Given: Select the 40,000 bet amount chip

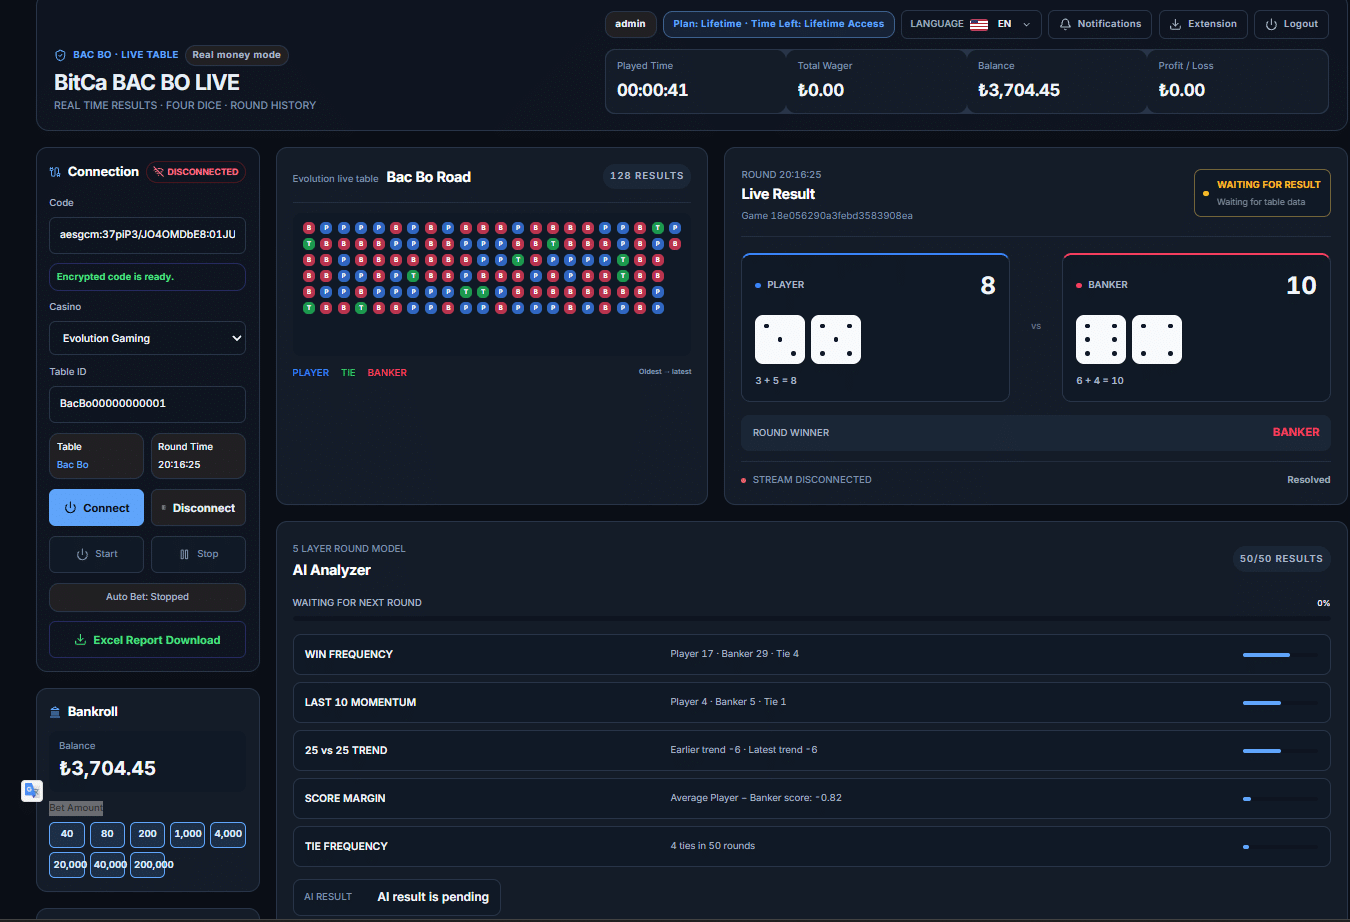Looking at the screenshot, I should tap(107, 865).
